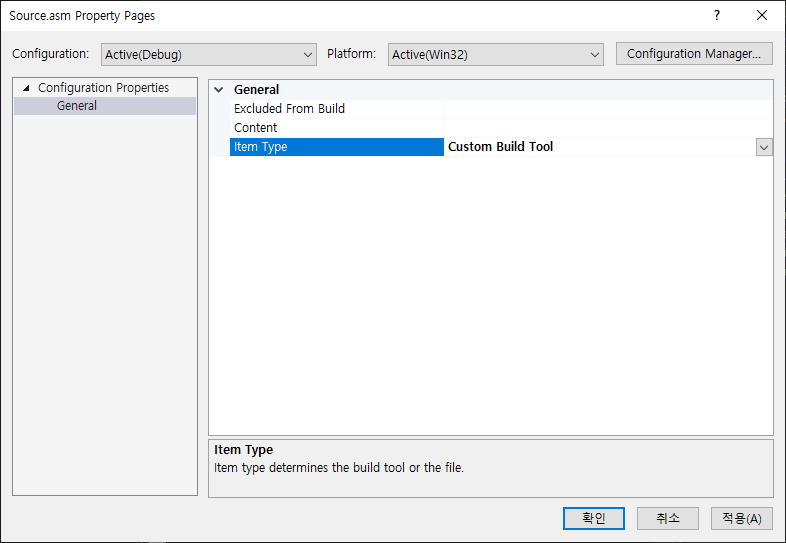The image size is (786, 543).
Task: Close the Source.asm Property Pages dialog
Action: (x=762, y=16)
